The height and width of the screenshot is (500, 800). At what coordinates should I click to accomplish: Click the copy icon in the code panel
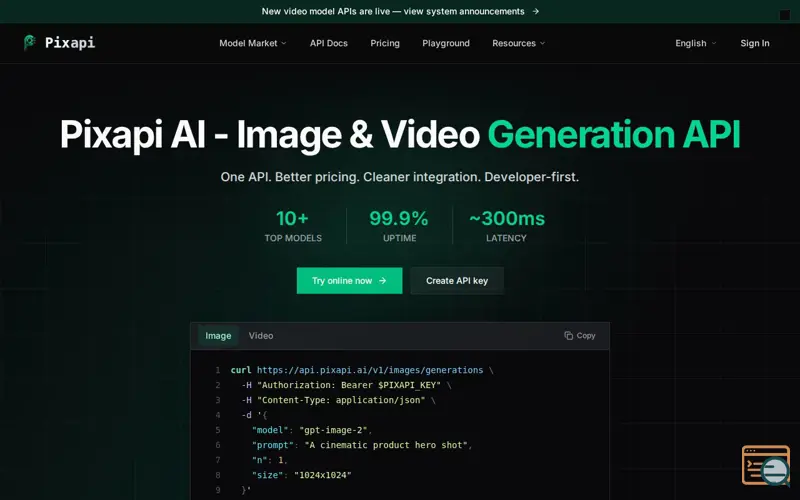568,335
